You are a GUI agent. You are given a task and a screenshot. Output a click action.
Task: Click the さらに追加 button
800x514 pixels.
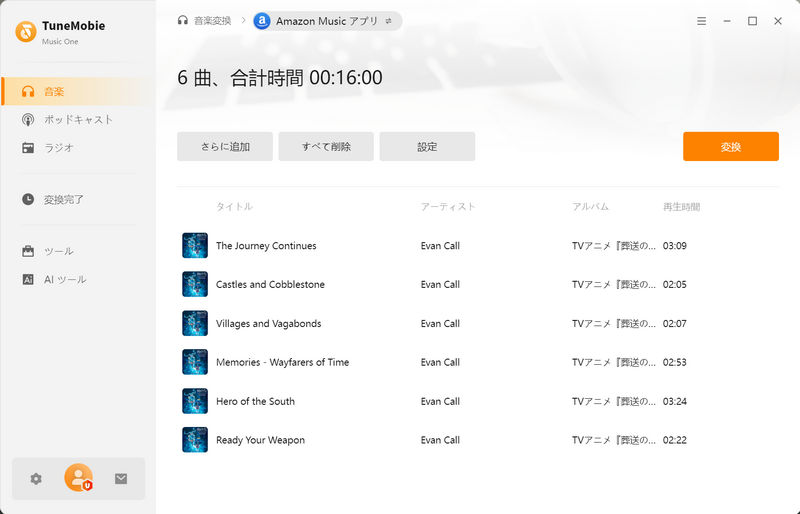click(x=225, y=146)
